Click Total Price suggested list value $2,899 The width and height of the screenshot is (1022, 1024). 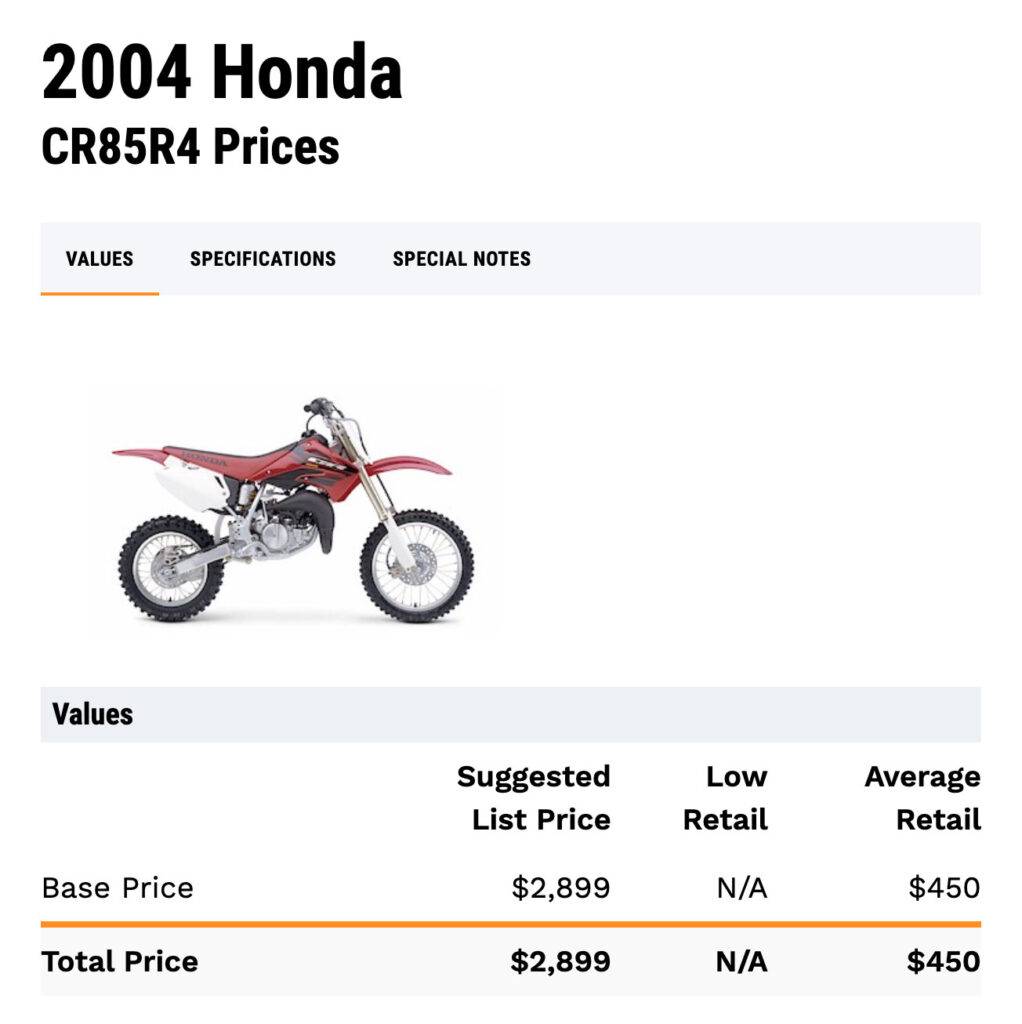pyautogui.click(x=560, y=962)
